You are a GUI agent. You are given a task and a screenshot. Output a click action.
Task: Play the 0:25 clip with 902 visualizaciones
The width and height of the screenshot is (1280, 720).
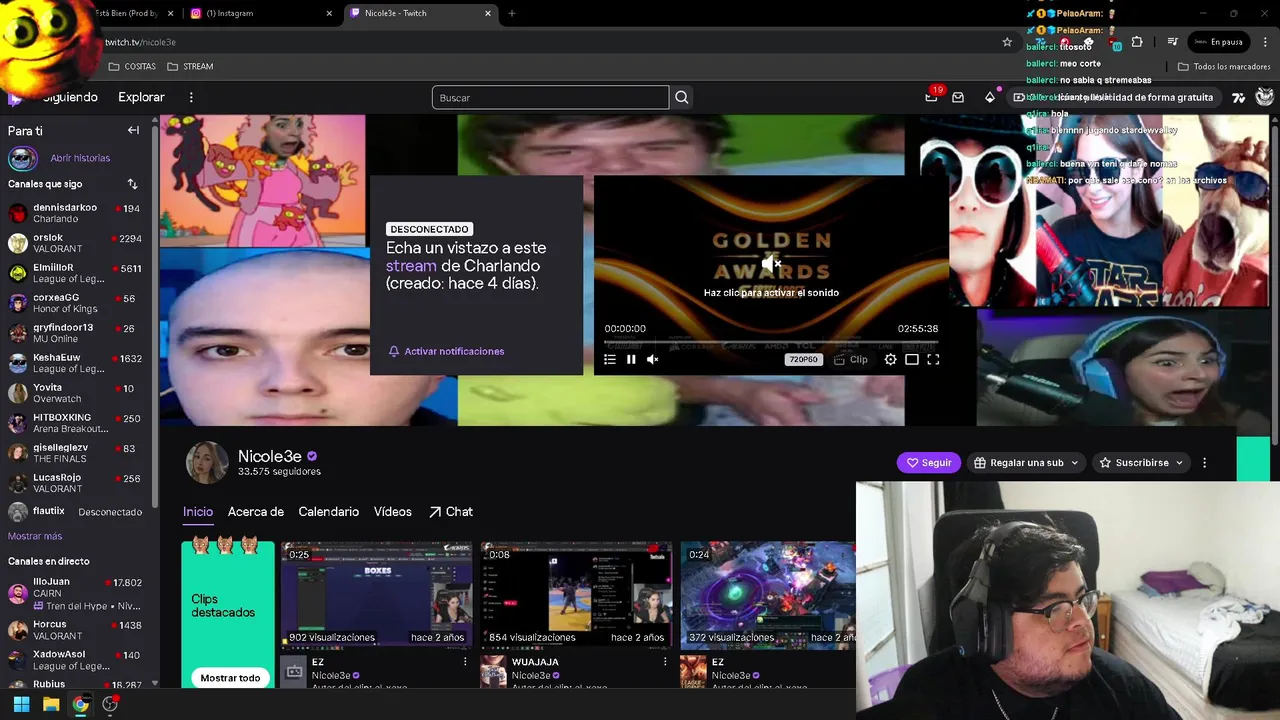pyautogui.click(x=378, y=595)
